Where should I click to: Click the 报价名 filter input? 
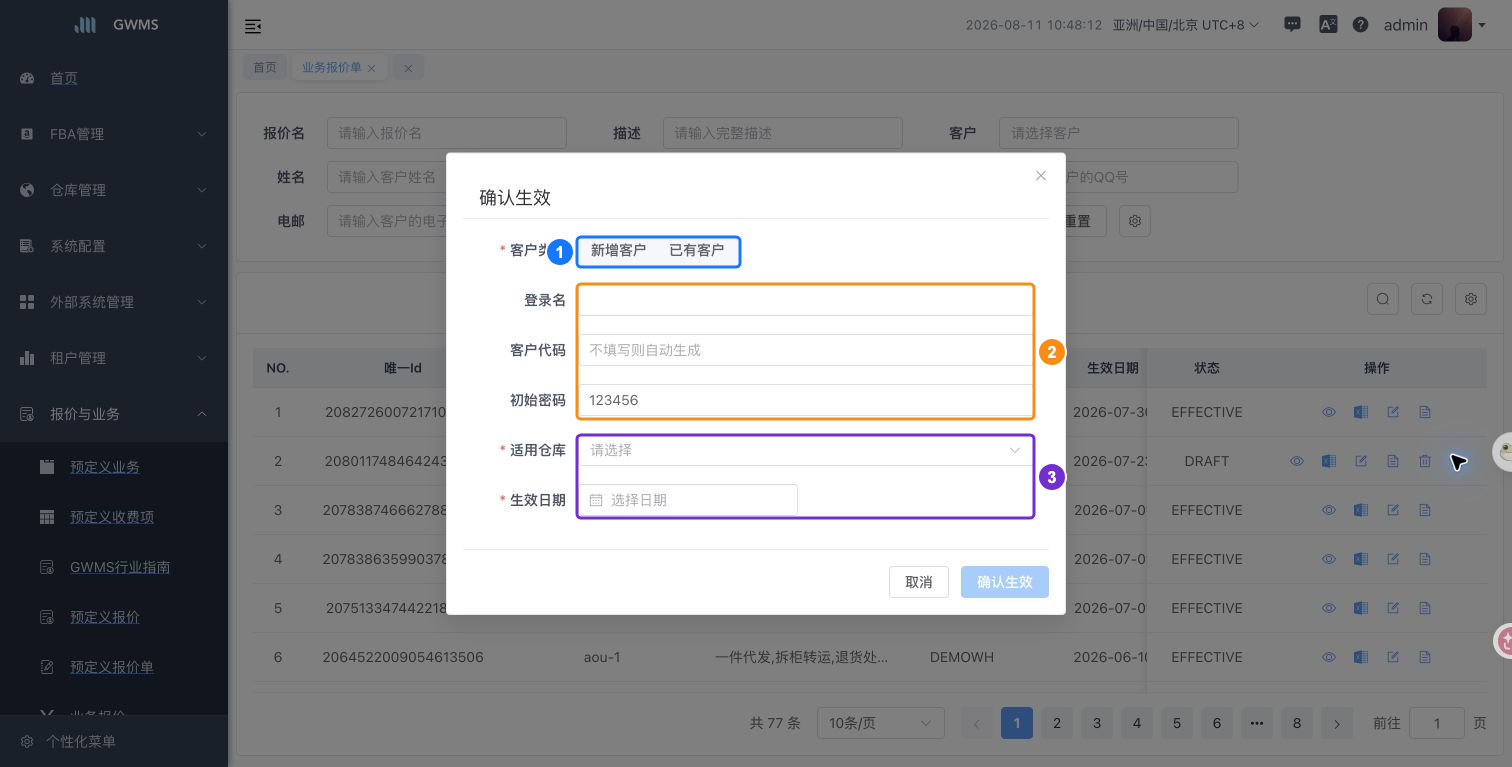[447, 133]
